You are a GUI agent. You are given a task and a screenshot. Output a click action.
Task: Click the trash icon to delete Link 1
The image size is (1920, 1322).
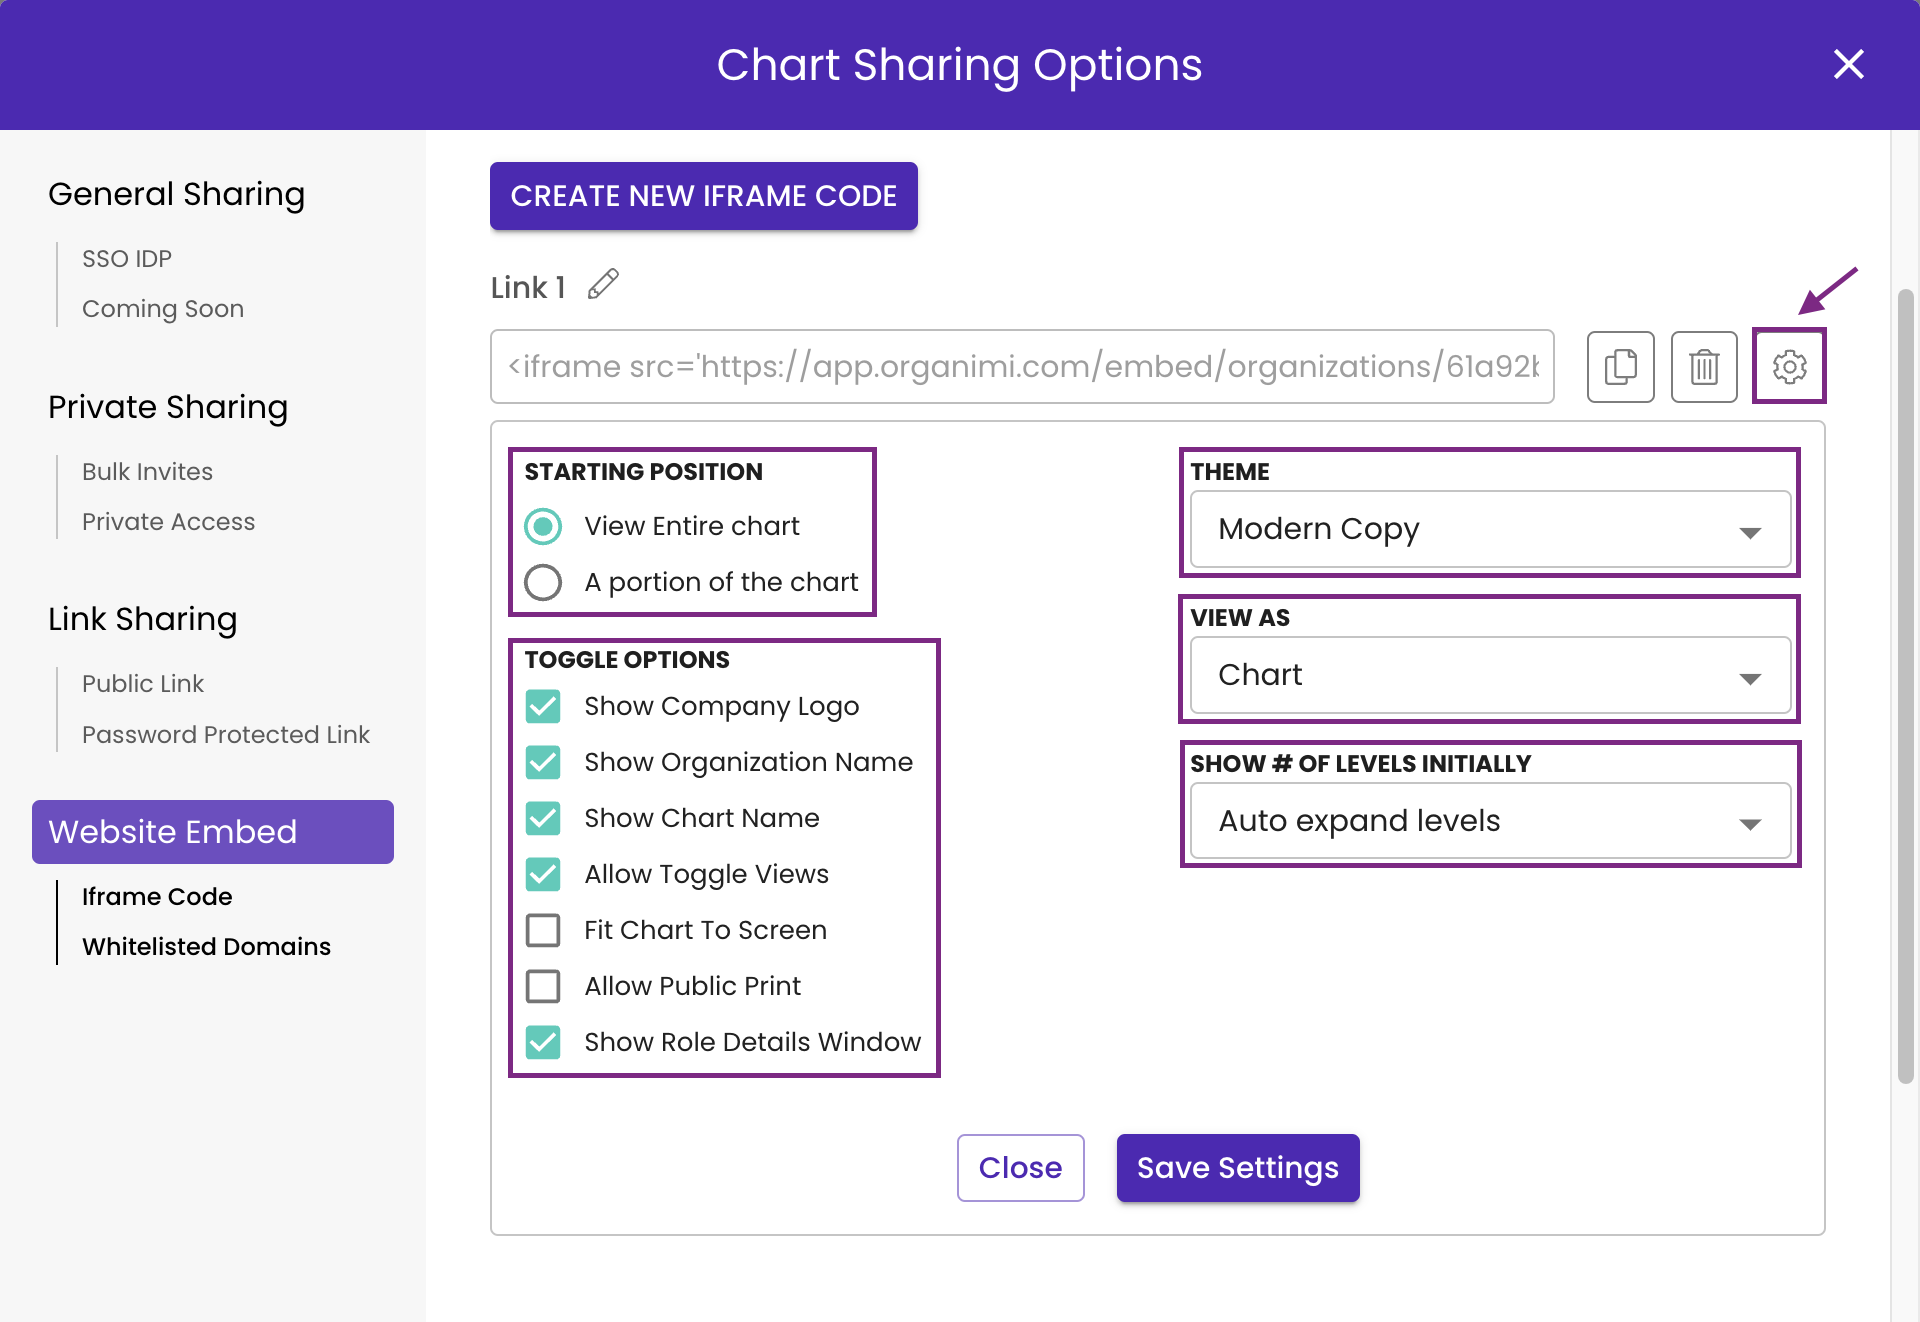tap(1704, 366)
